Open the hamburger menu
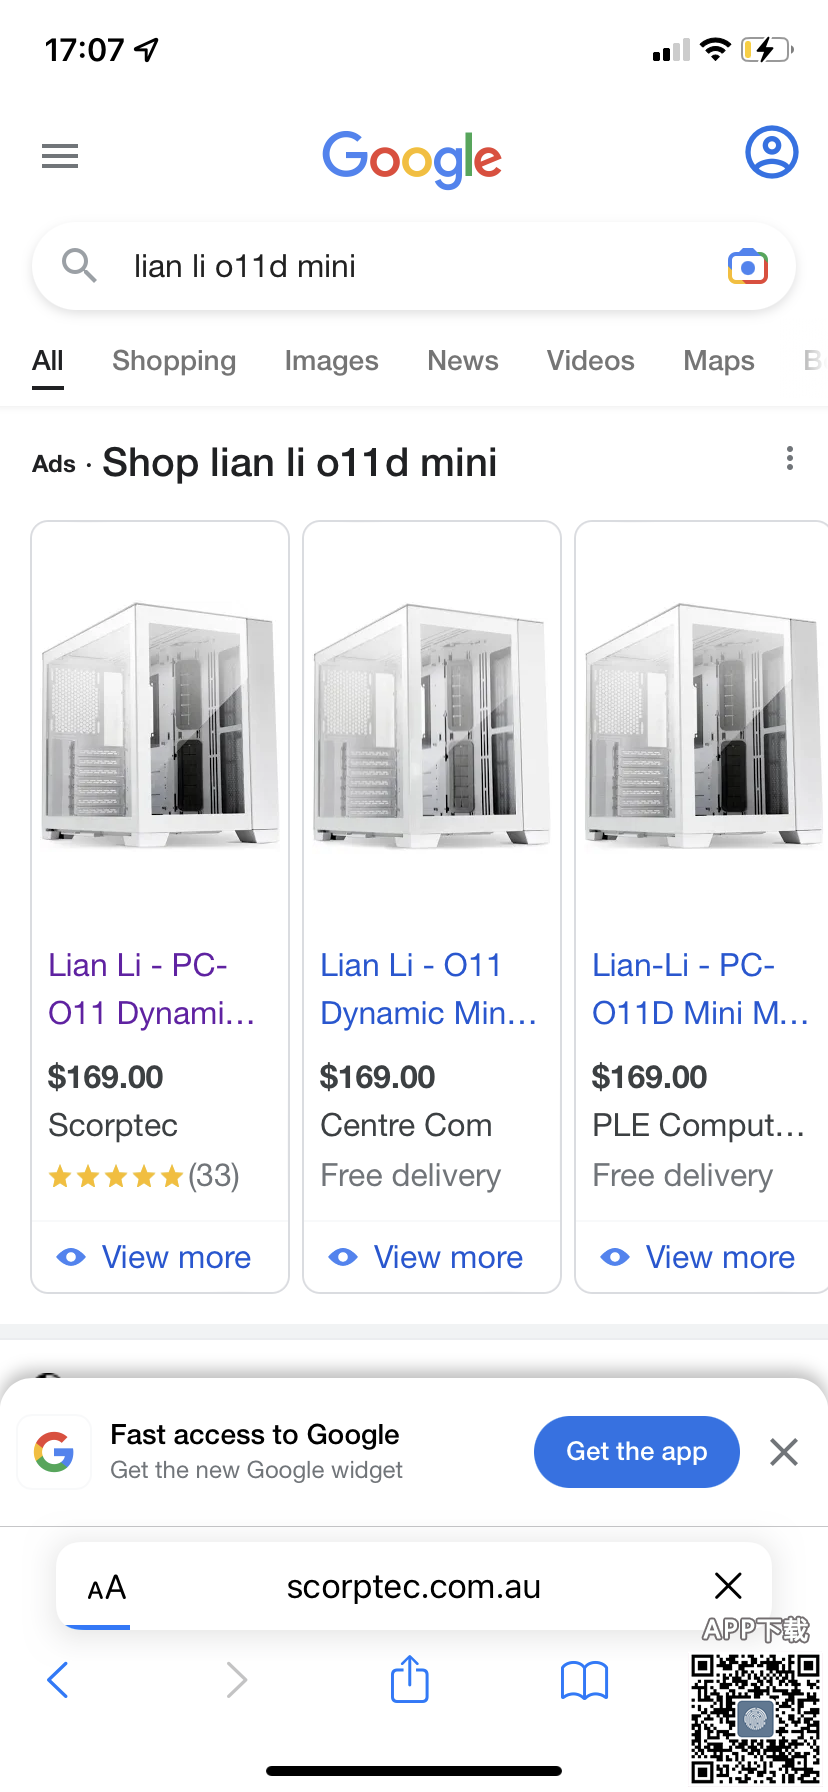The width and height of the screenshot is (828, 1792). (x=60, y=156)
